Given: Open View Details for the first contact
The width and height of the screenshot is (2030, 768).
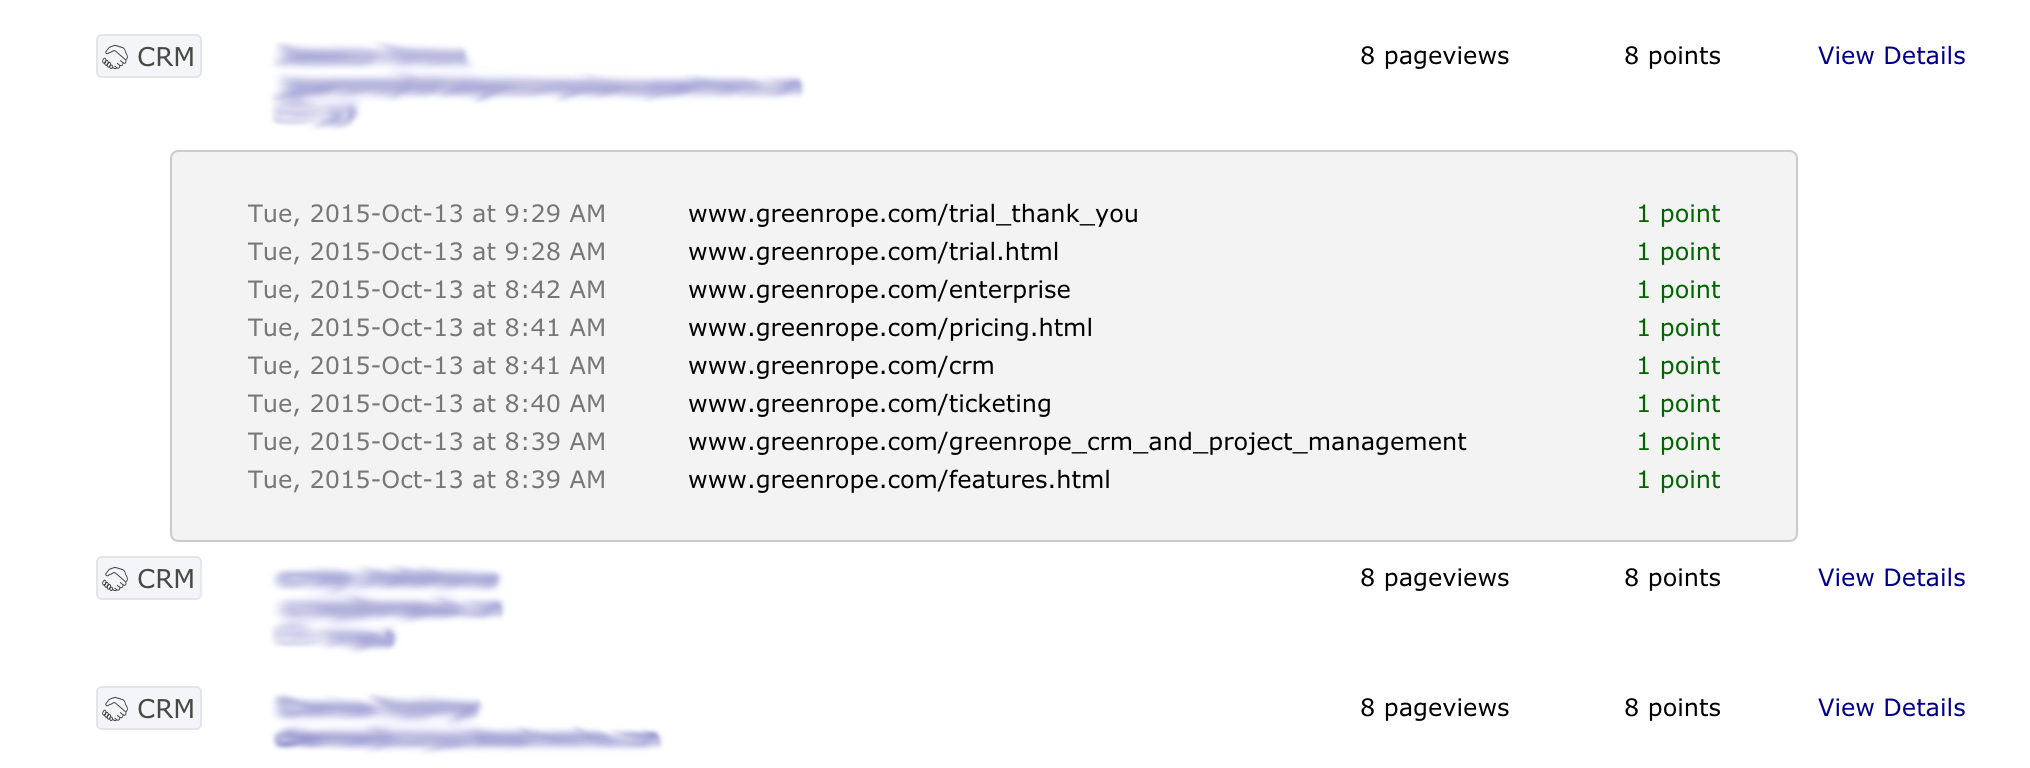Looking at the screenshot, I should [1891, 56].
